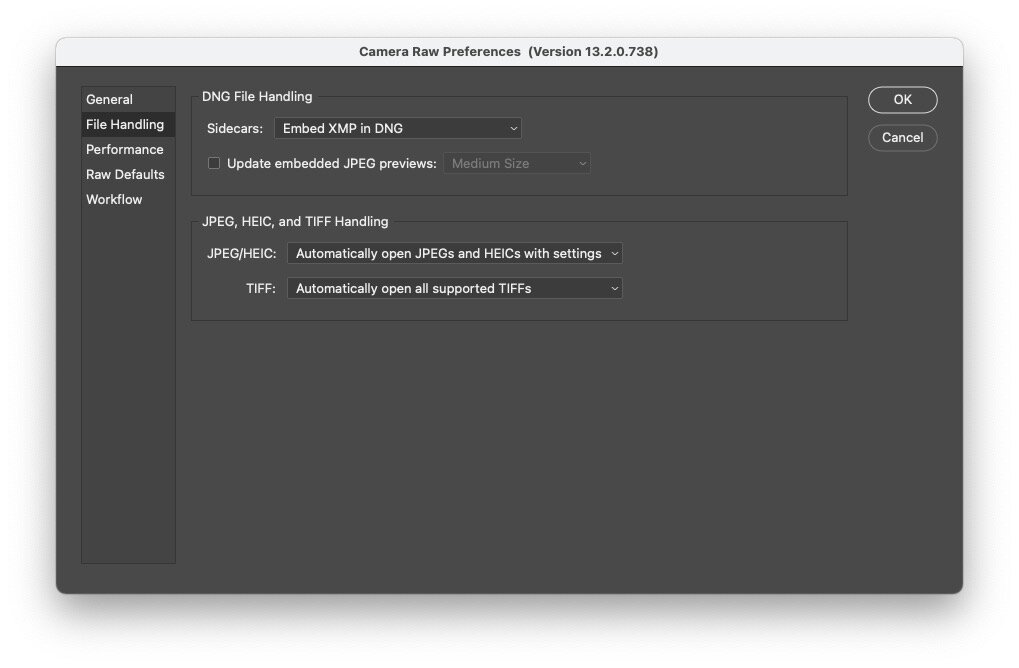Switch to the Performance section

coord(128,149)
